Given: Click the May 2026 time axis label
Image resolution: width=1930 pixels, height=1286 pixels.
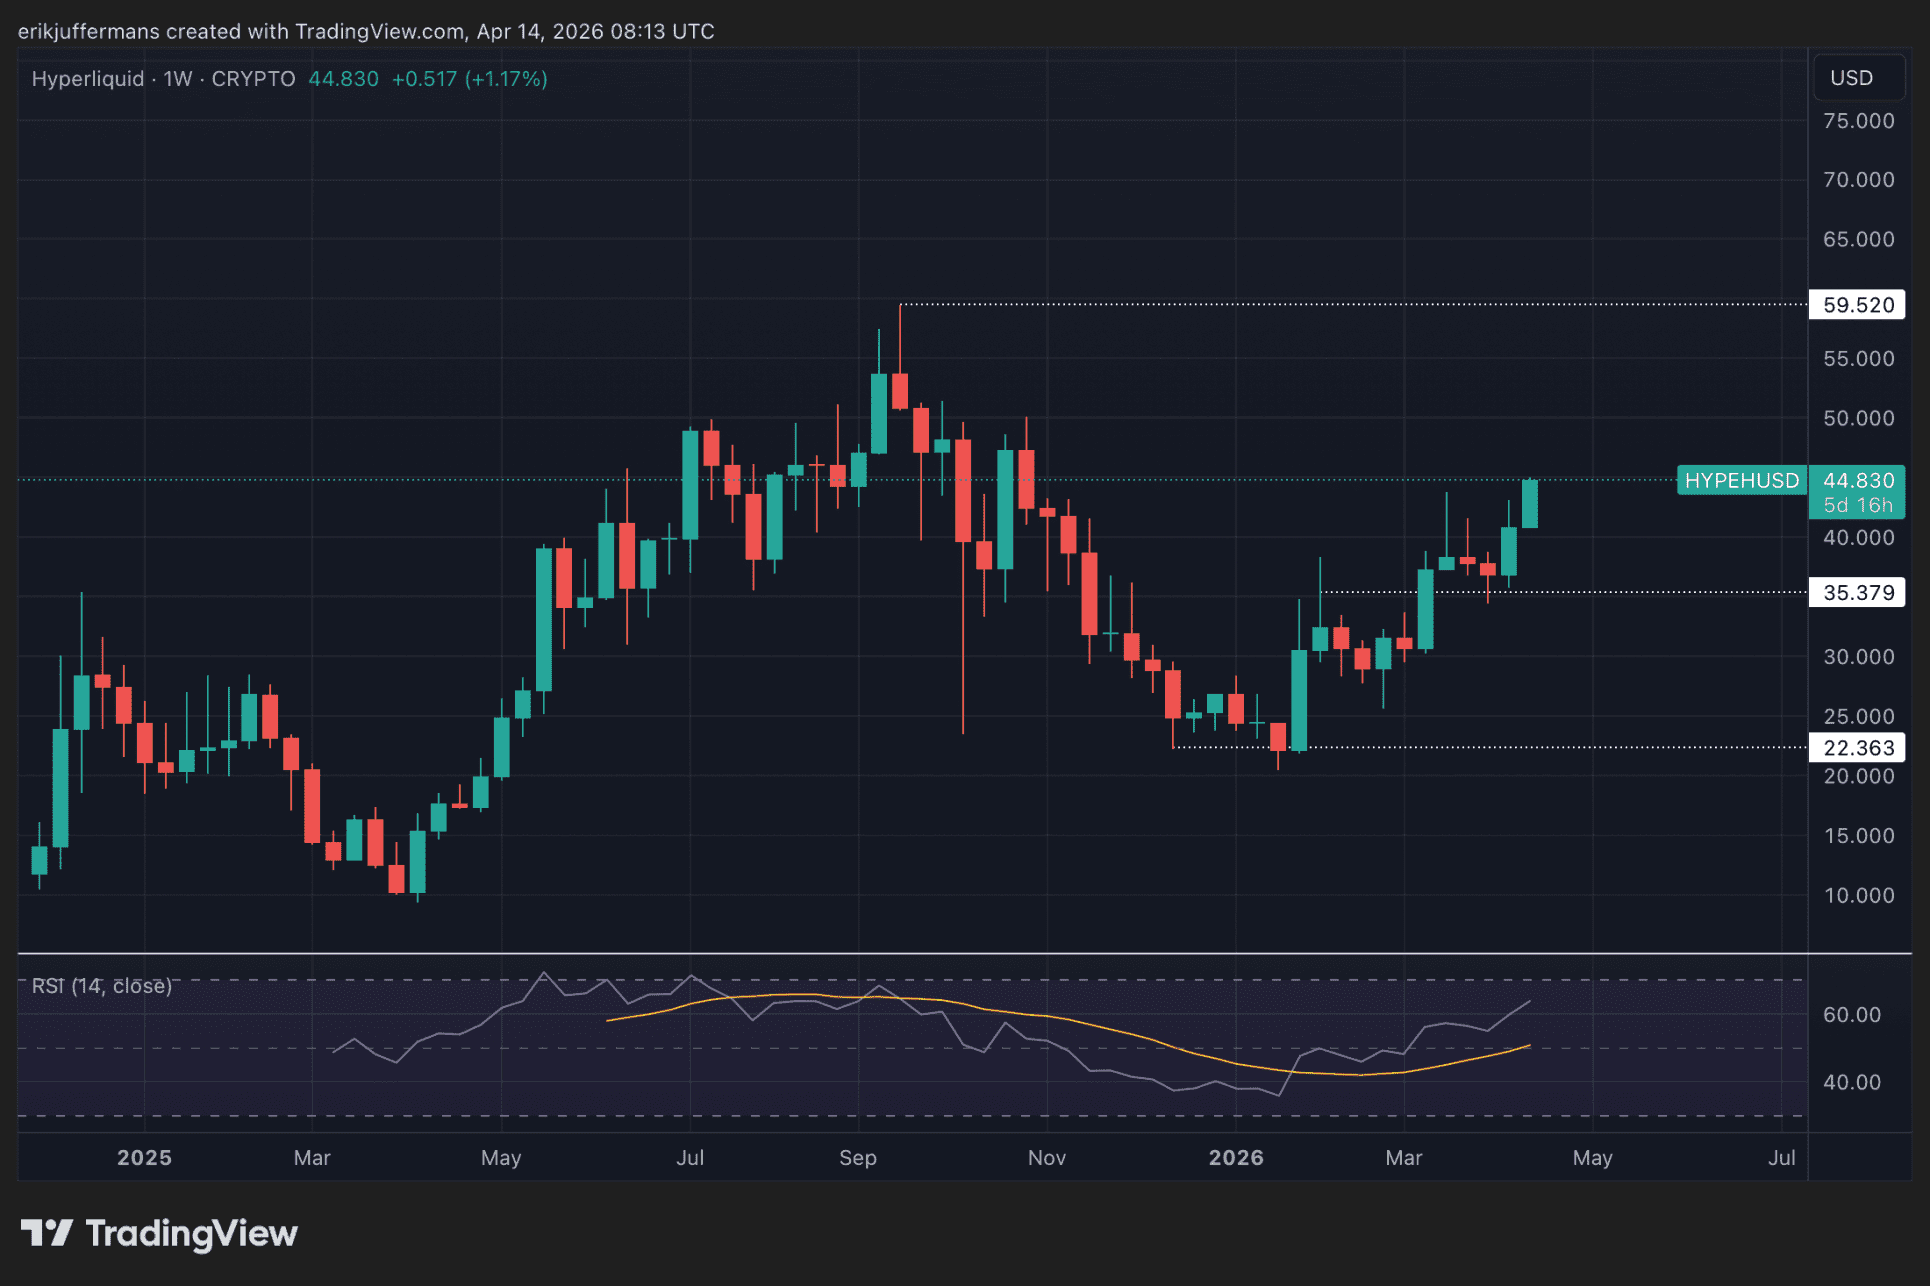Looking at the screenshot, I should point(1592,1158).
